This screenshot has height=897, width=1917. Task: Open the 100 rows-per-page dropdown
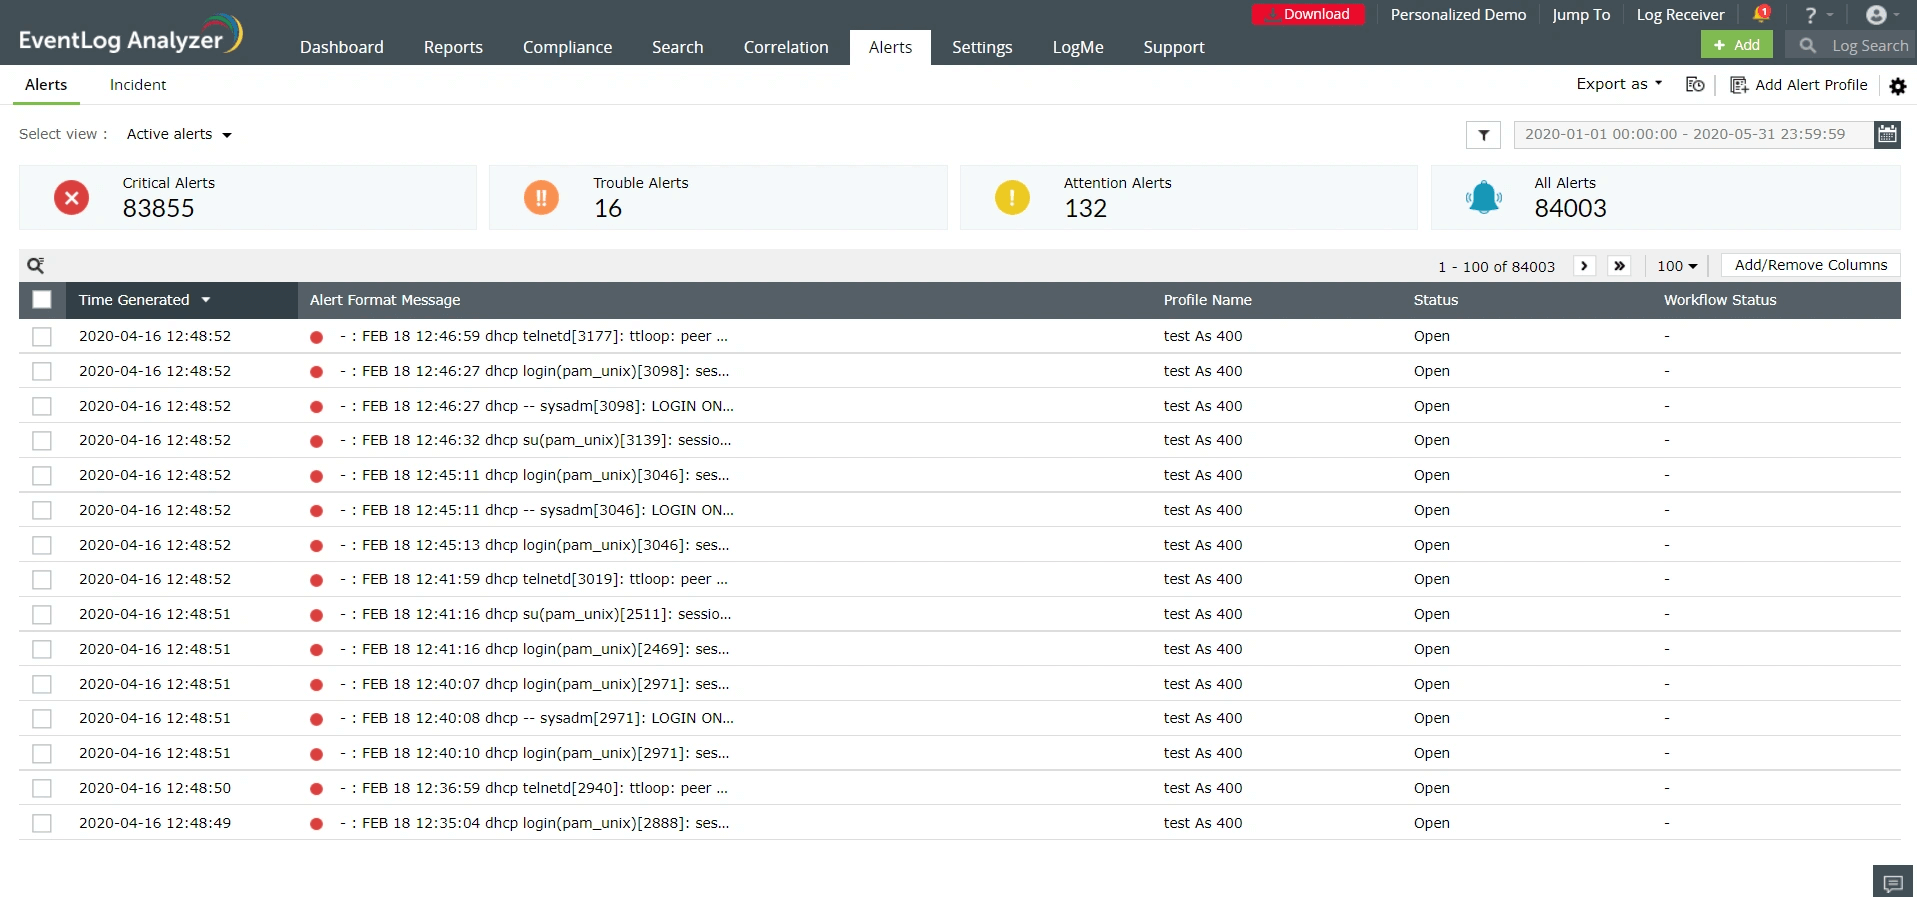[x=1677, y=266]
